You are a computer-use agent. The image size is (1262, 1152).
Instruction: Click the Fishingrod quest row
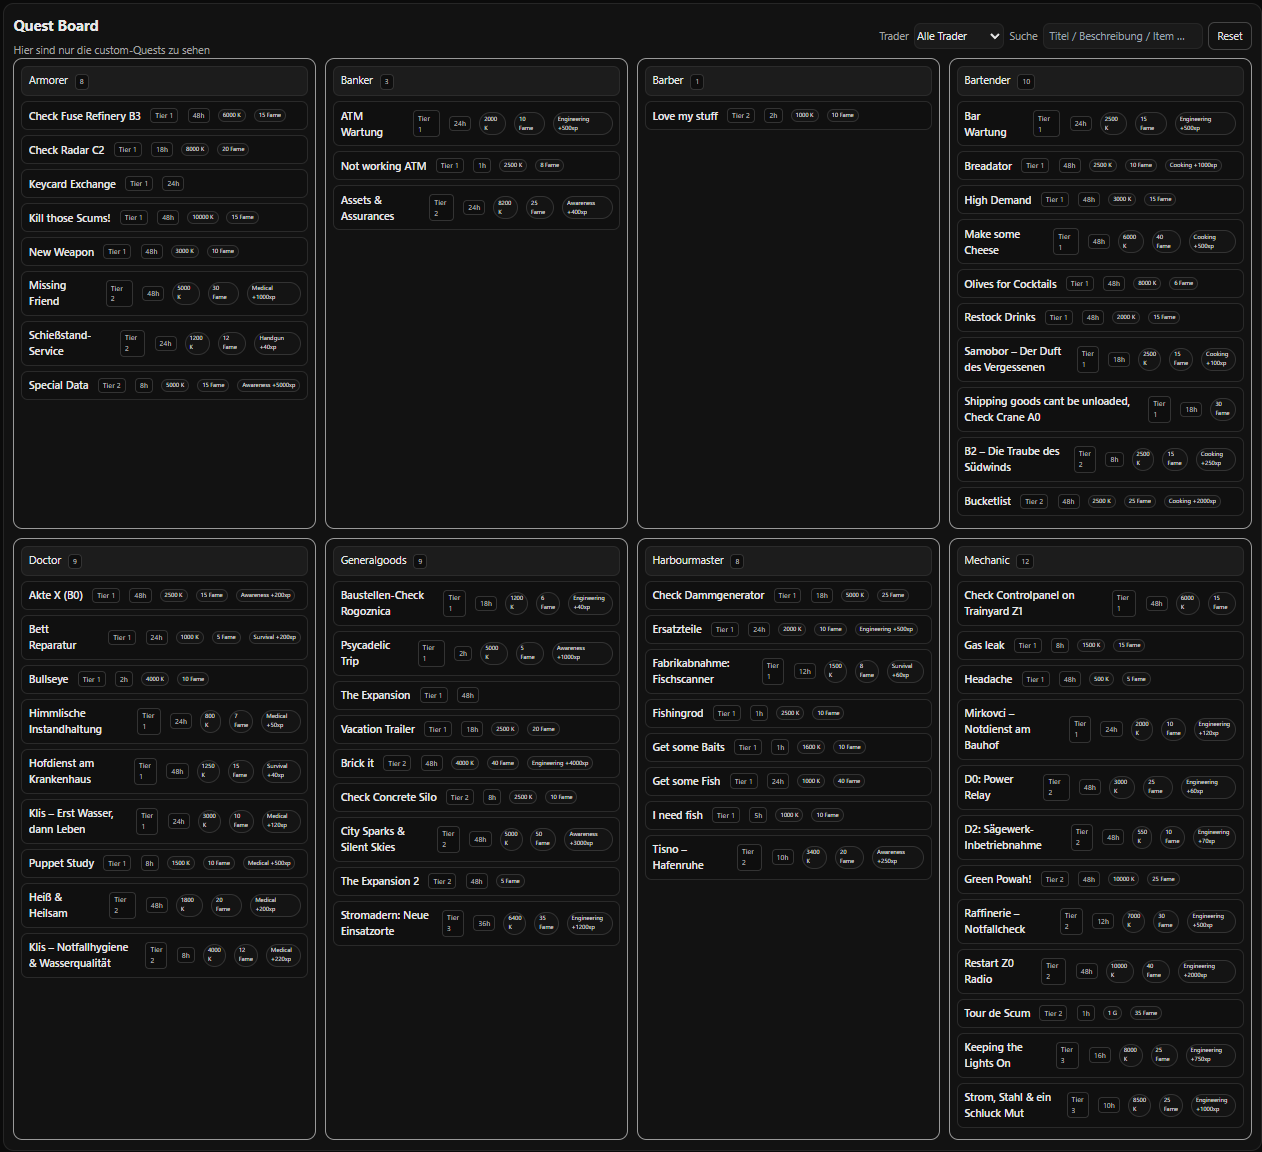pos(678,713)
